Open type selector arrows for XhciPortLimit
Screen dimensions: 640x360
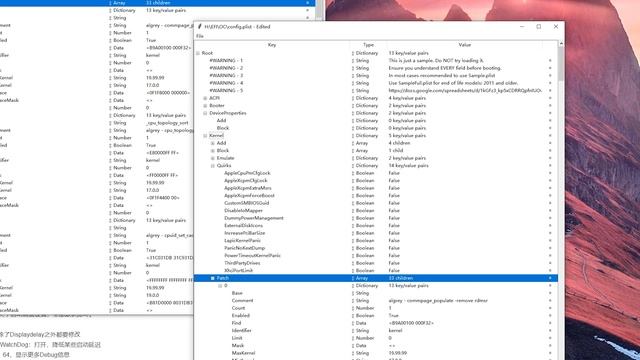tap(353, 271)
